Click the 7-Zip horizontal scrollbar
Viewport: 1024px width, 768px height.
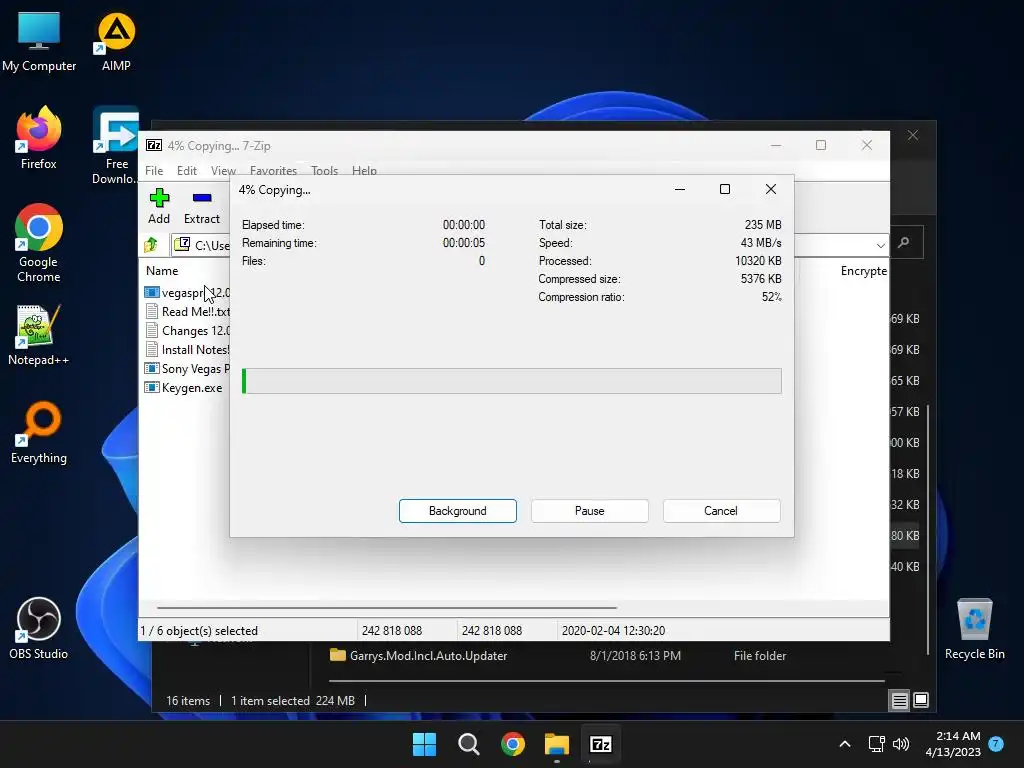(x=387, y=607)
